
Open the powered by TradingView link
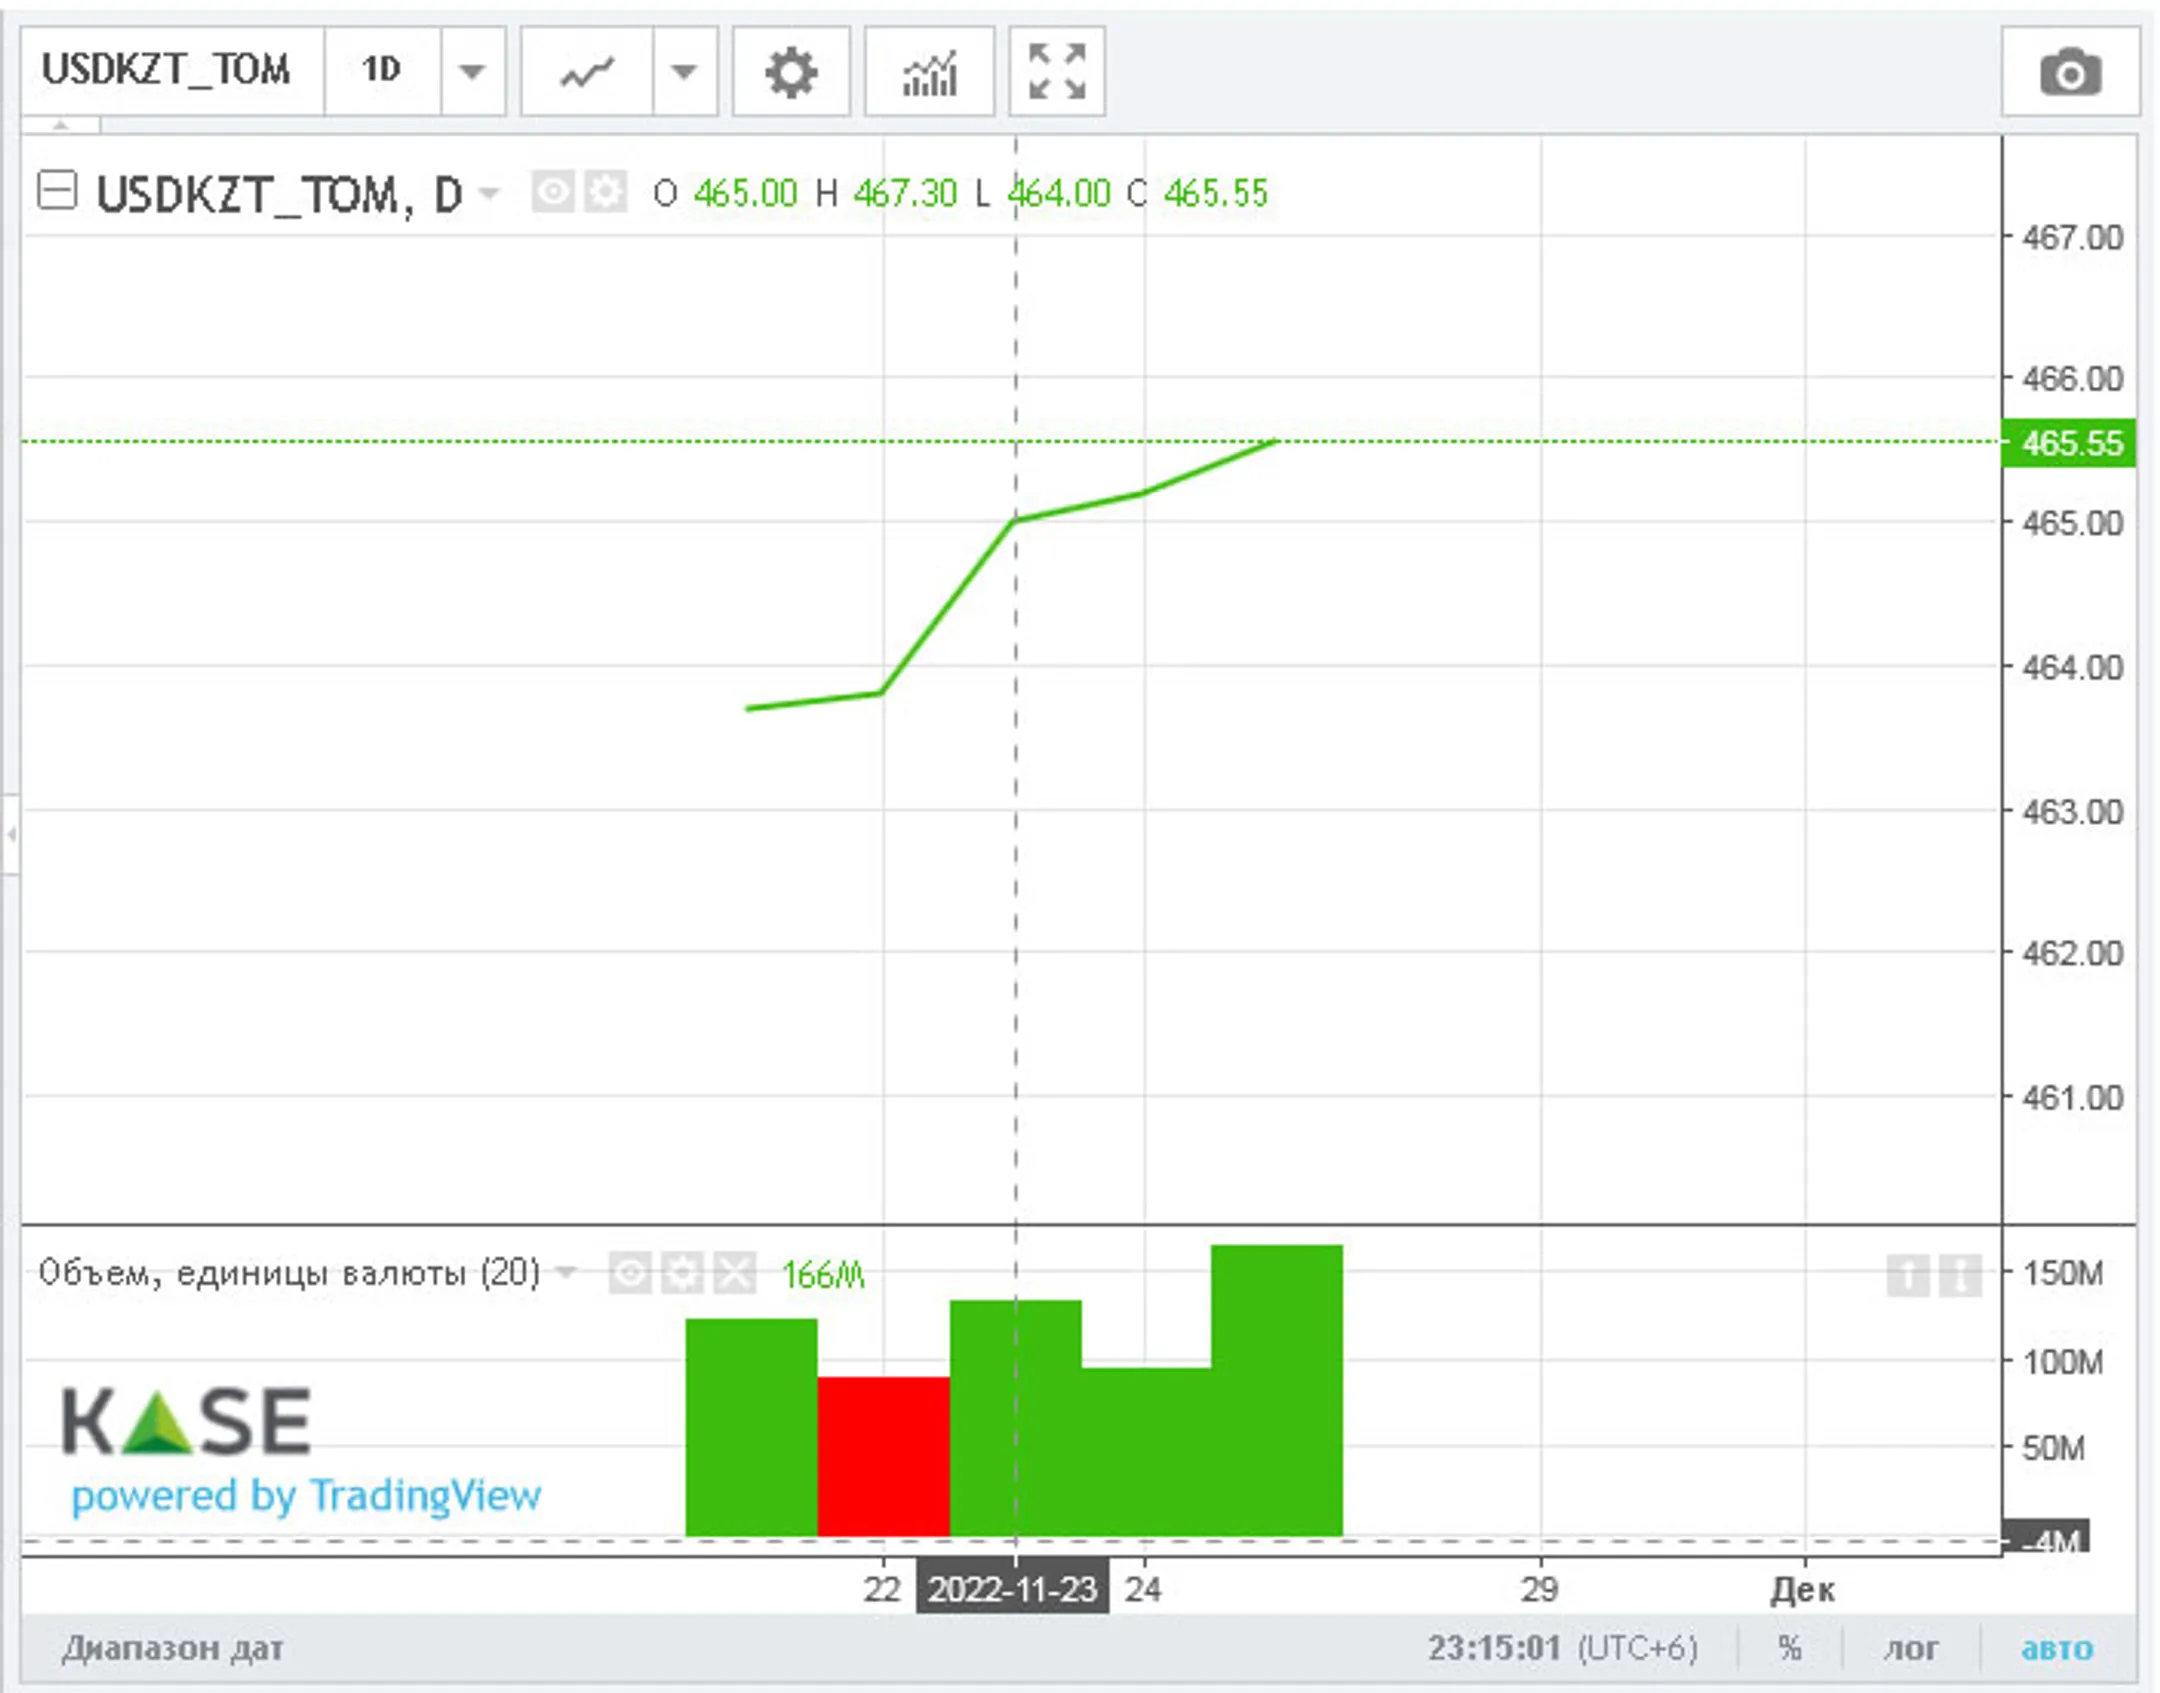pos(306,1496)
